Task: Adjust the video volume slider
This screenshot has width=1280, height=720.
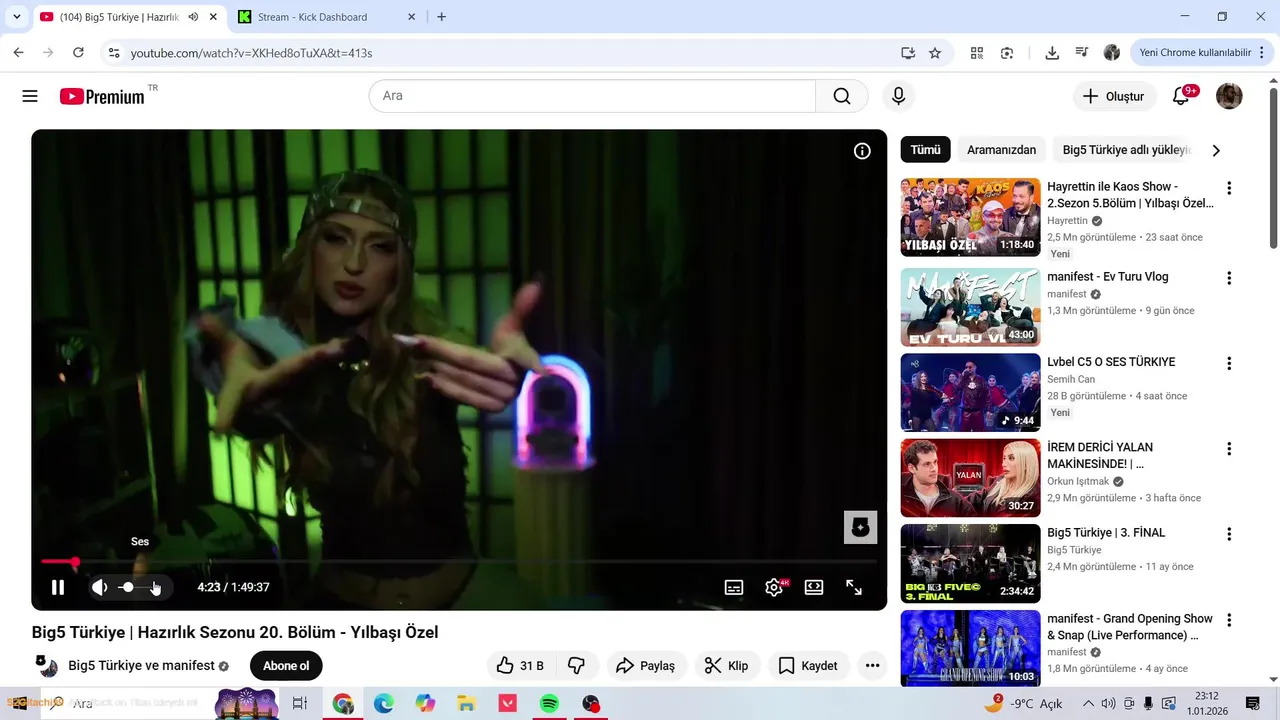Action: point(139,588)
